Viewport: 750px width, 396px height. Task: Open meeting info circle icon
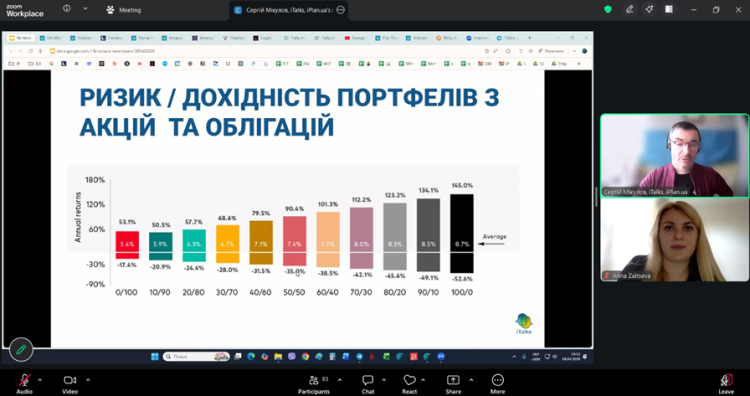pos(67,9)
